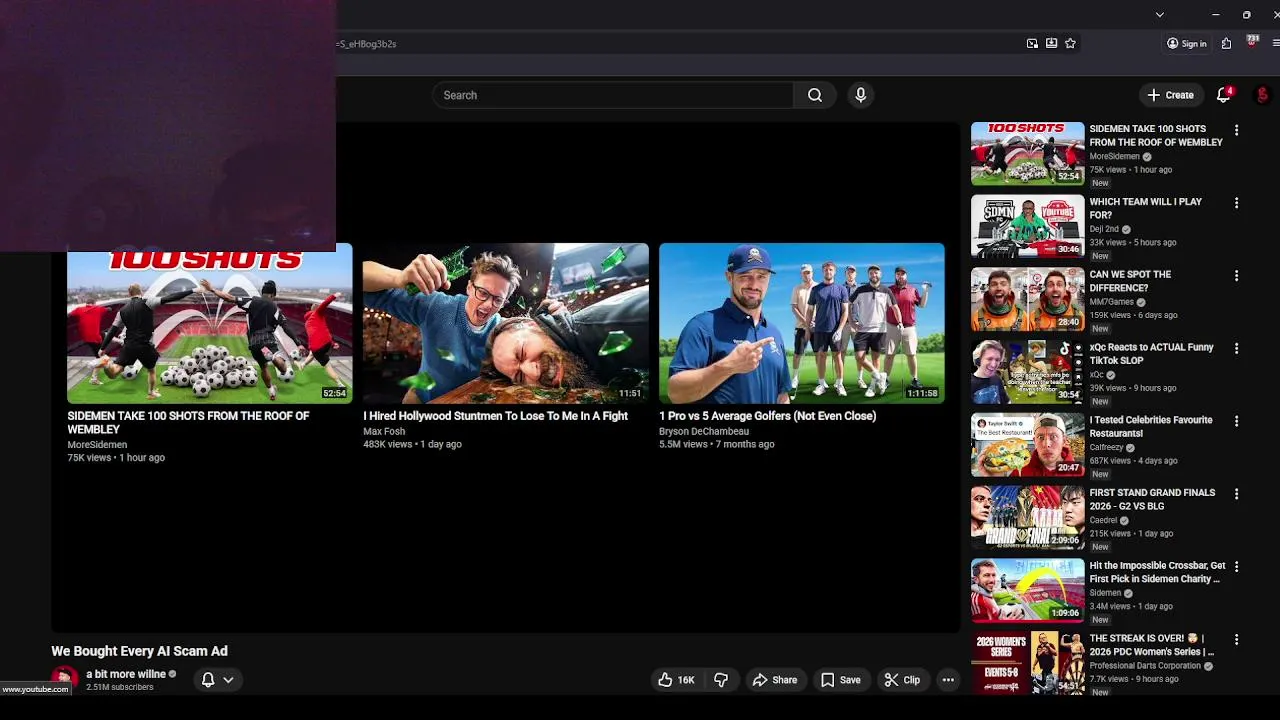Click title 1 Pro vs 5 Average Golfers

pos(768,416)
